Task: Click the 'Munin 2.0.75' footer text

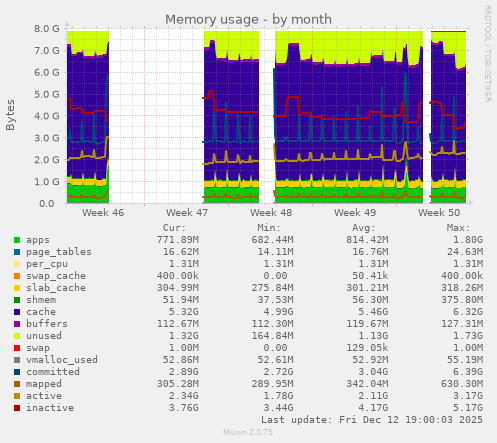Action: (248, 432)
